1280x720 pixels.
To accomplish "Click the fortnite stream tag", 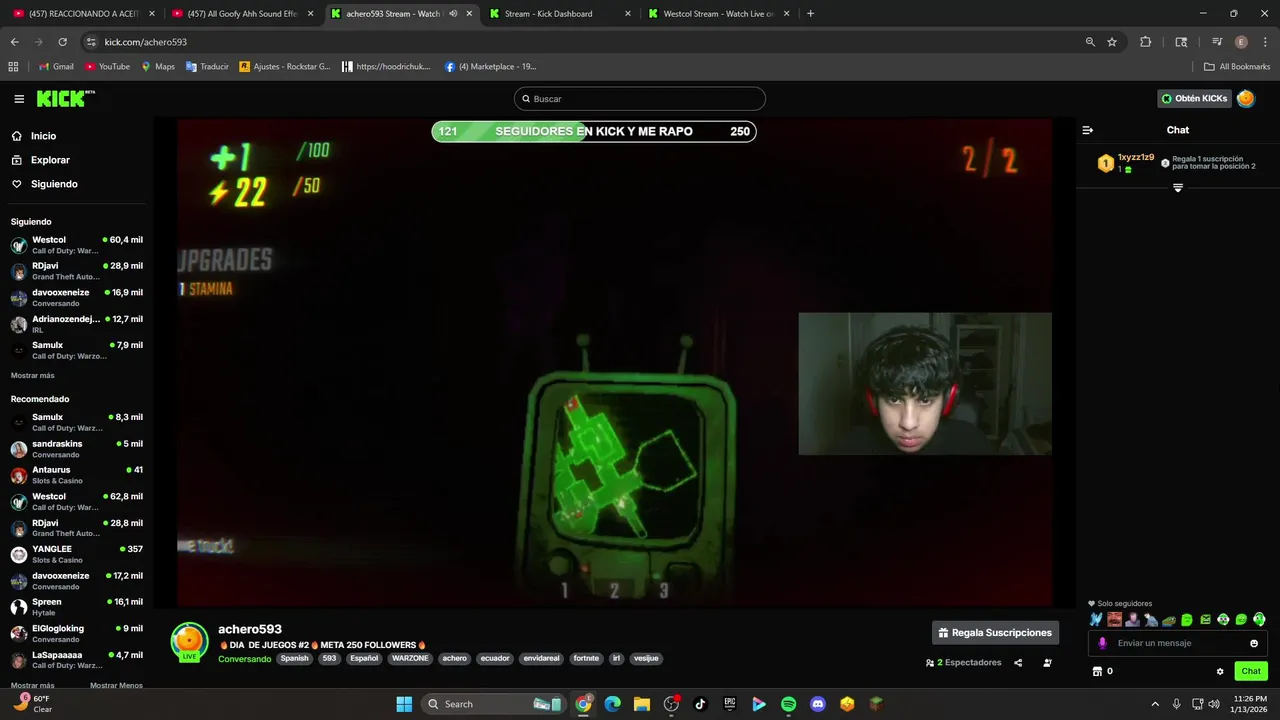I will (x=586, y=658).
